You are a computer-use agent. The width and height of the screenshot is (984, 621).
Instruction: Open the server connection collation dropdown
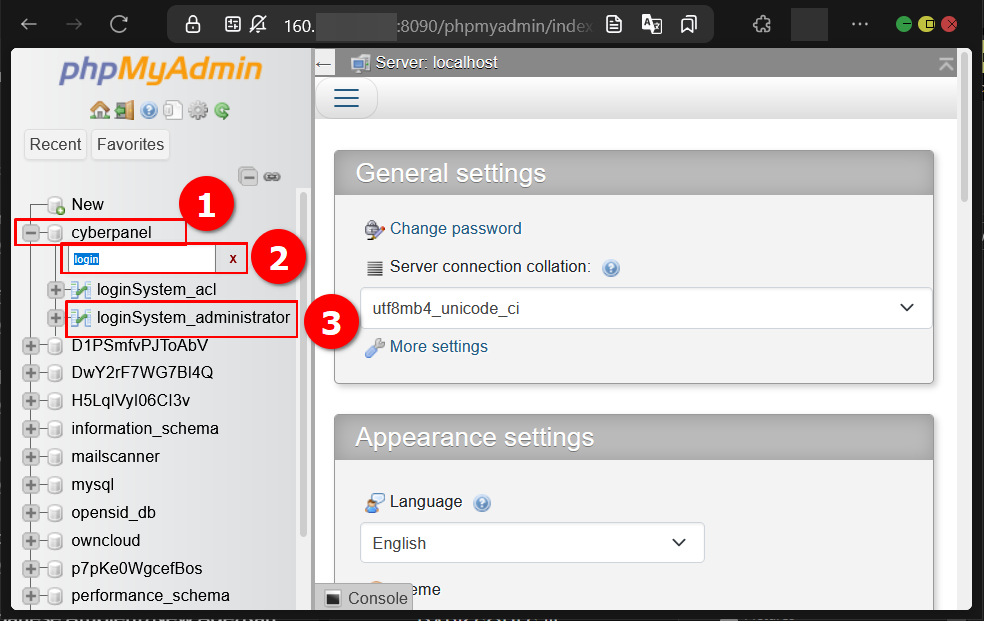646,308
